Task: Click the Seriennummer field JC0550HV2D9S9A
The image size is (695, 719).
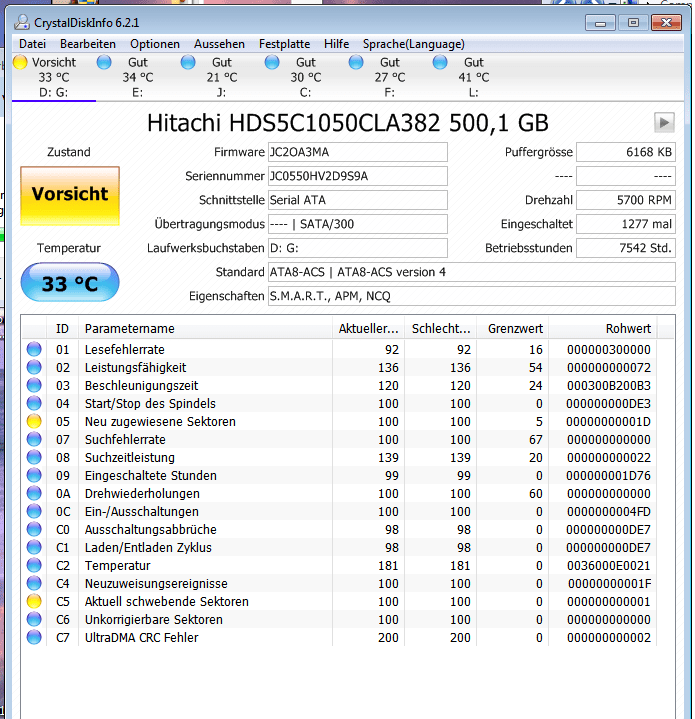Action: tap(358, 176)
